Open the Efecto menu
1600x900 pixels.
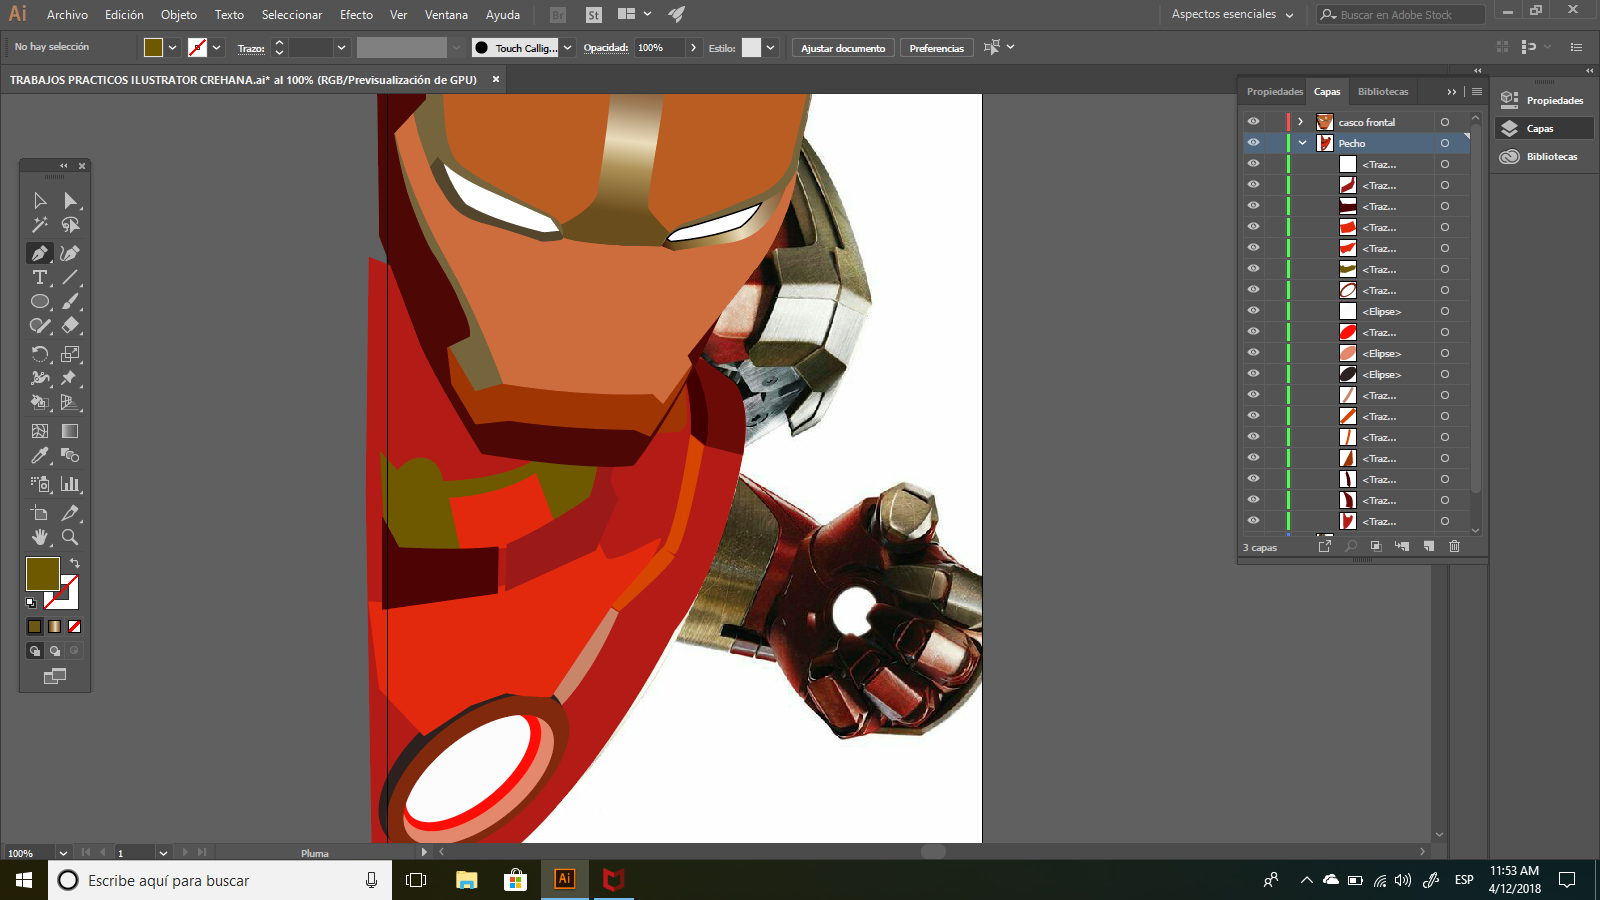coord(356,15)
